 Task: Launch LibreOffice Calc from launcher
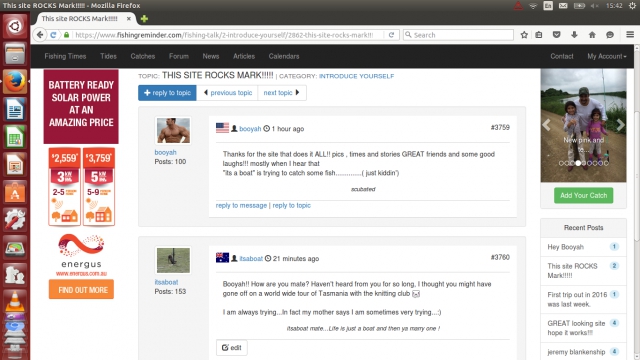(x=15, y=137)
